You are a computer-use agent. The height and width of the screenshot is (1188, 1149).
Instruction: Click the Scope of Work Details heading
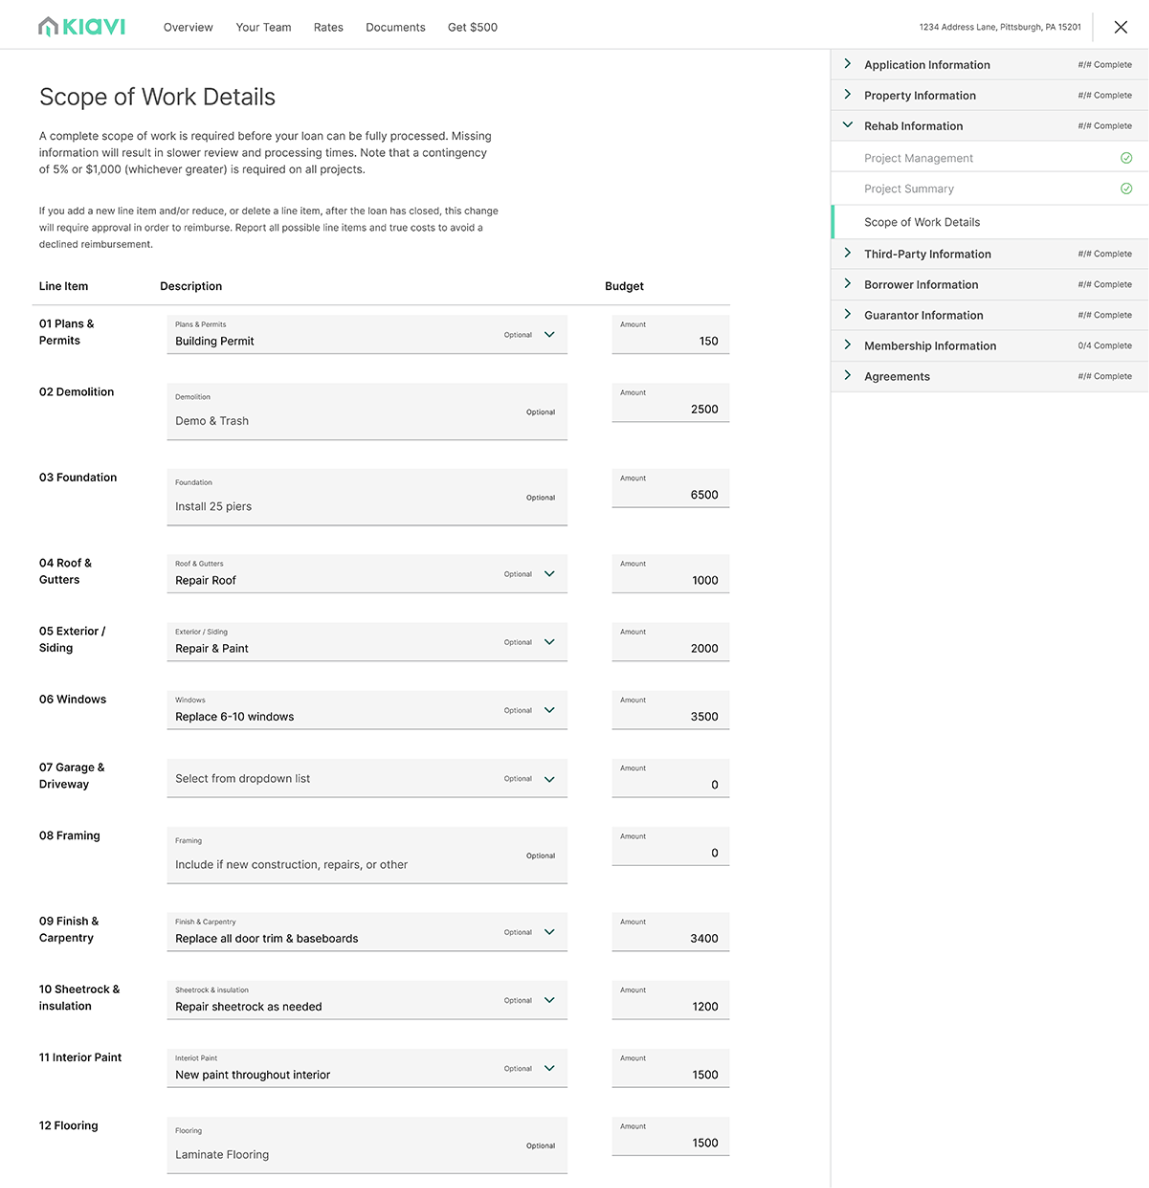tap(158, 97)
